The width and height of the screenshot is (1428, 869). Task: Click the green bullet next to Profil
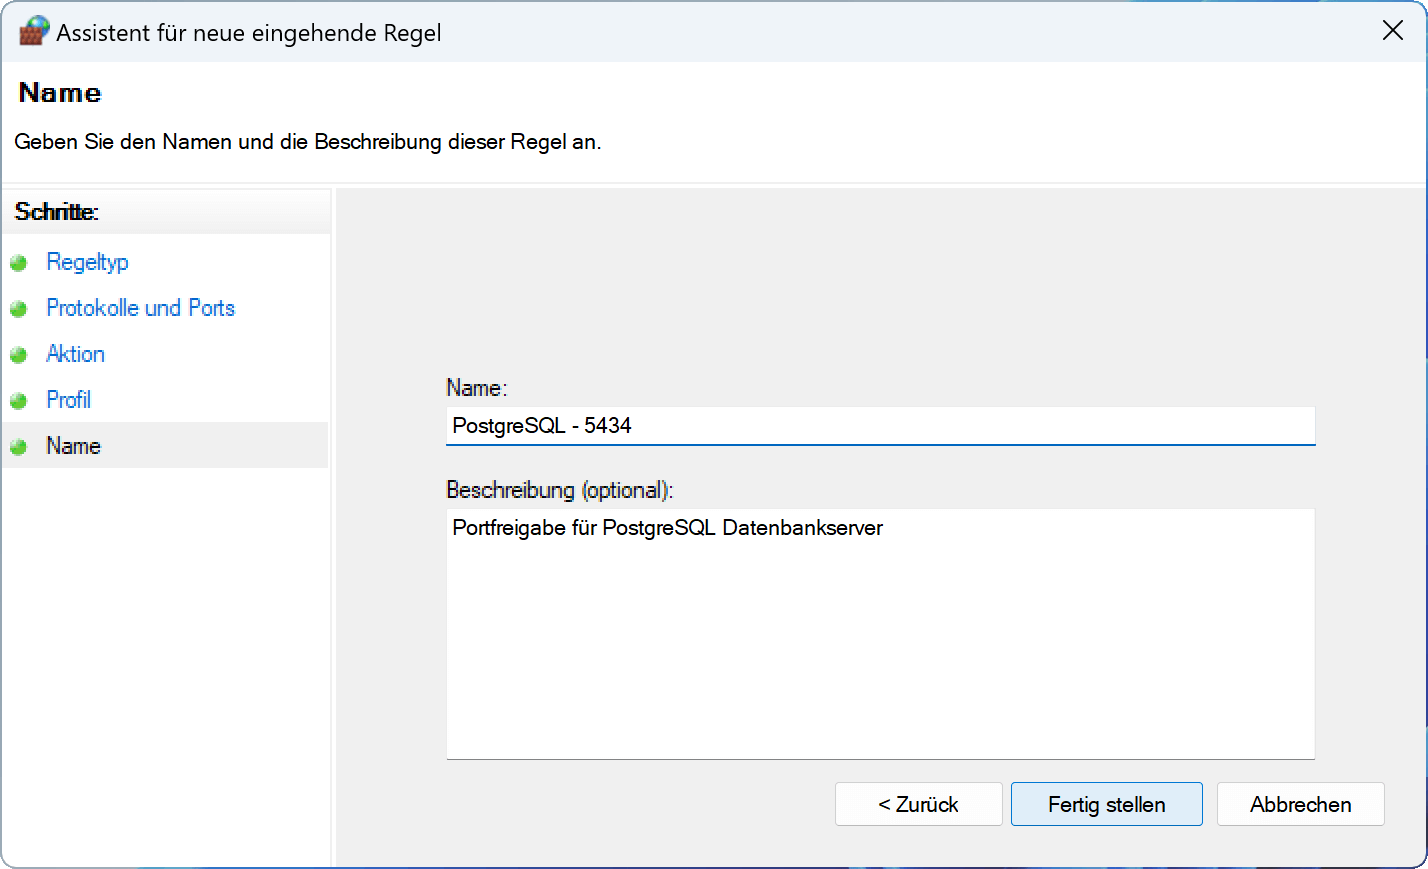coord(18,401)
